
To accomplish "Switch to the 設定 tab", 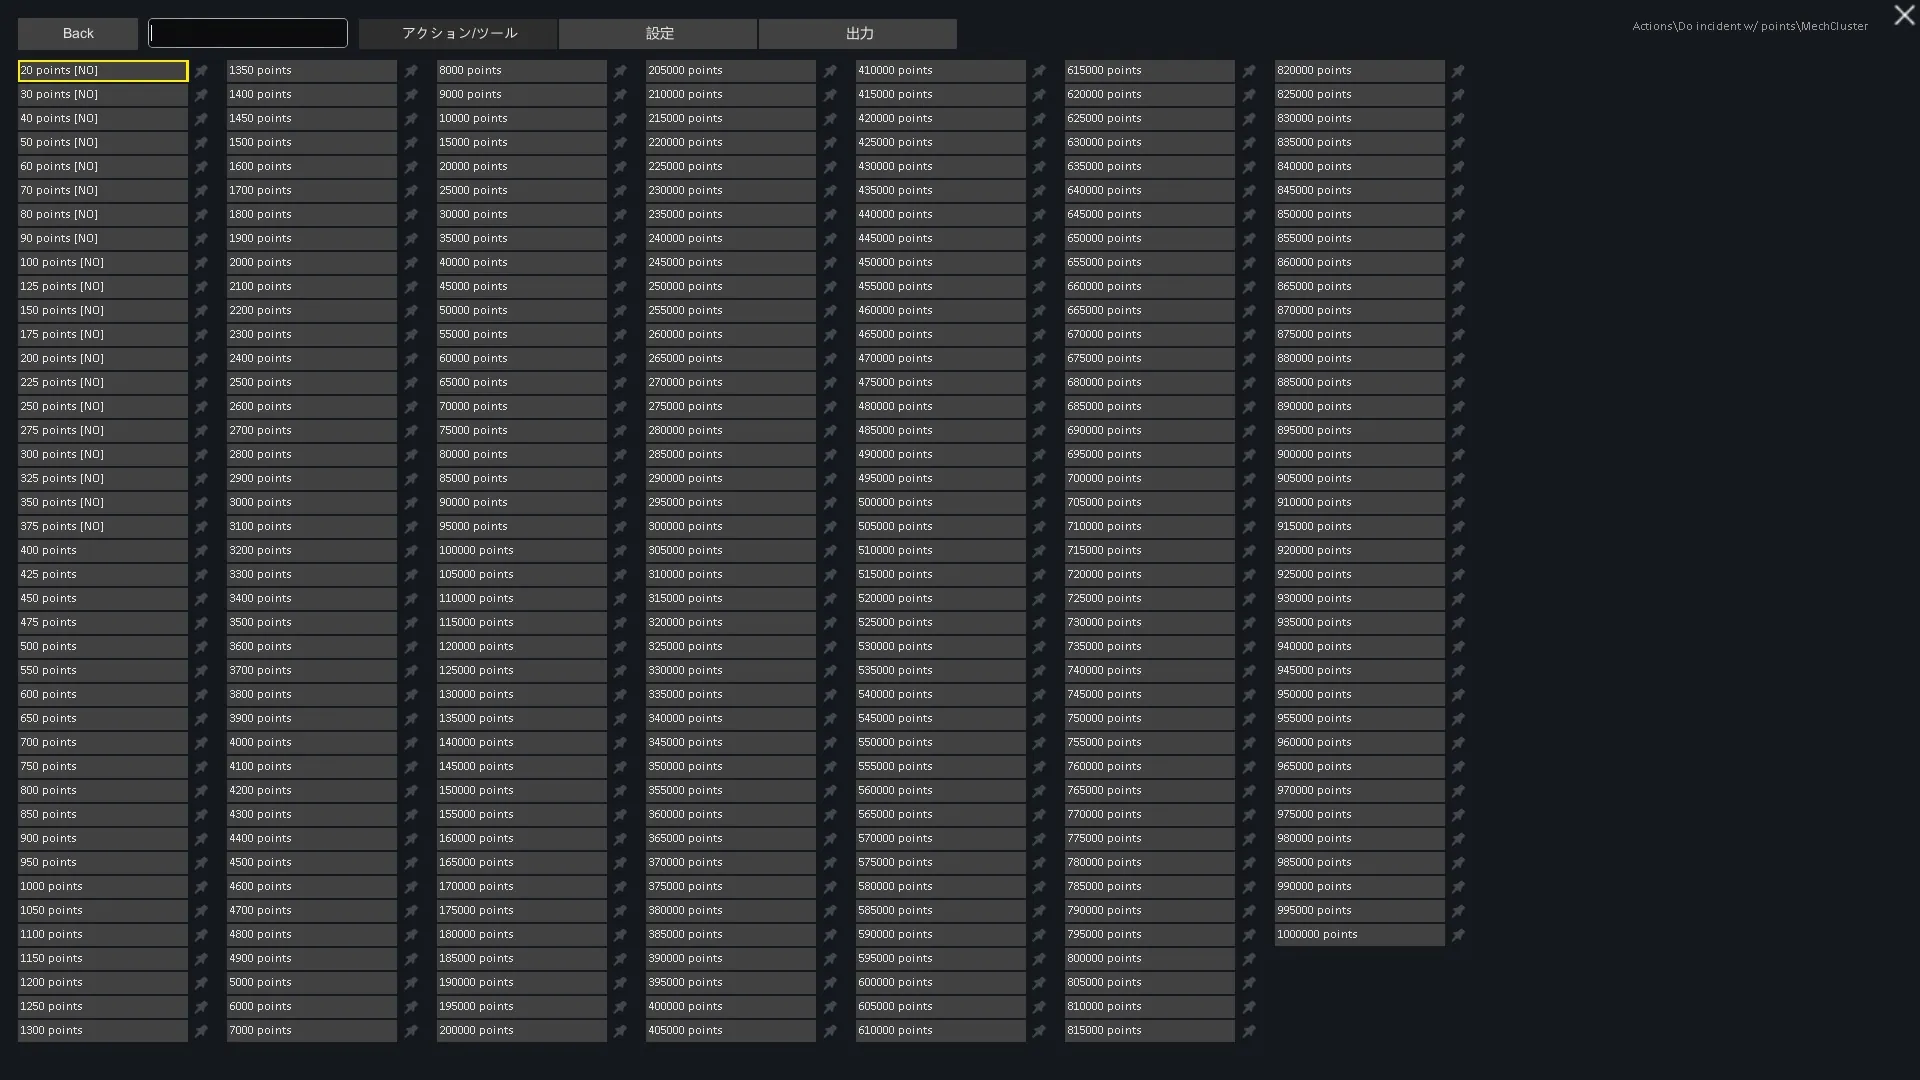I will 658,34.
